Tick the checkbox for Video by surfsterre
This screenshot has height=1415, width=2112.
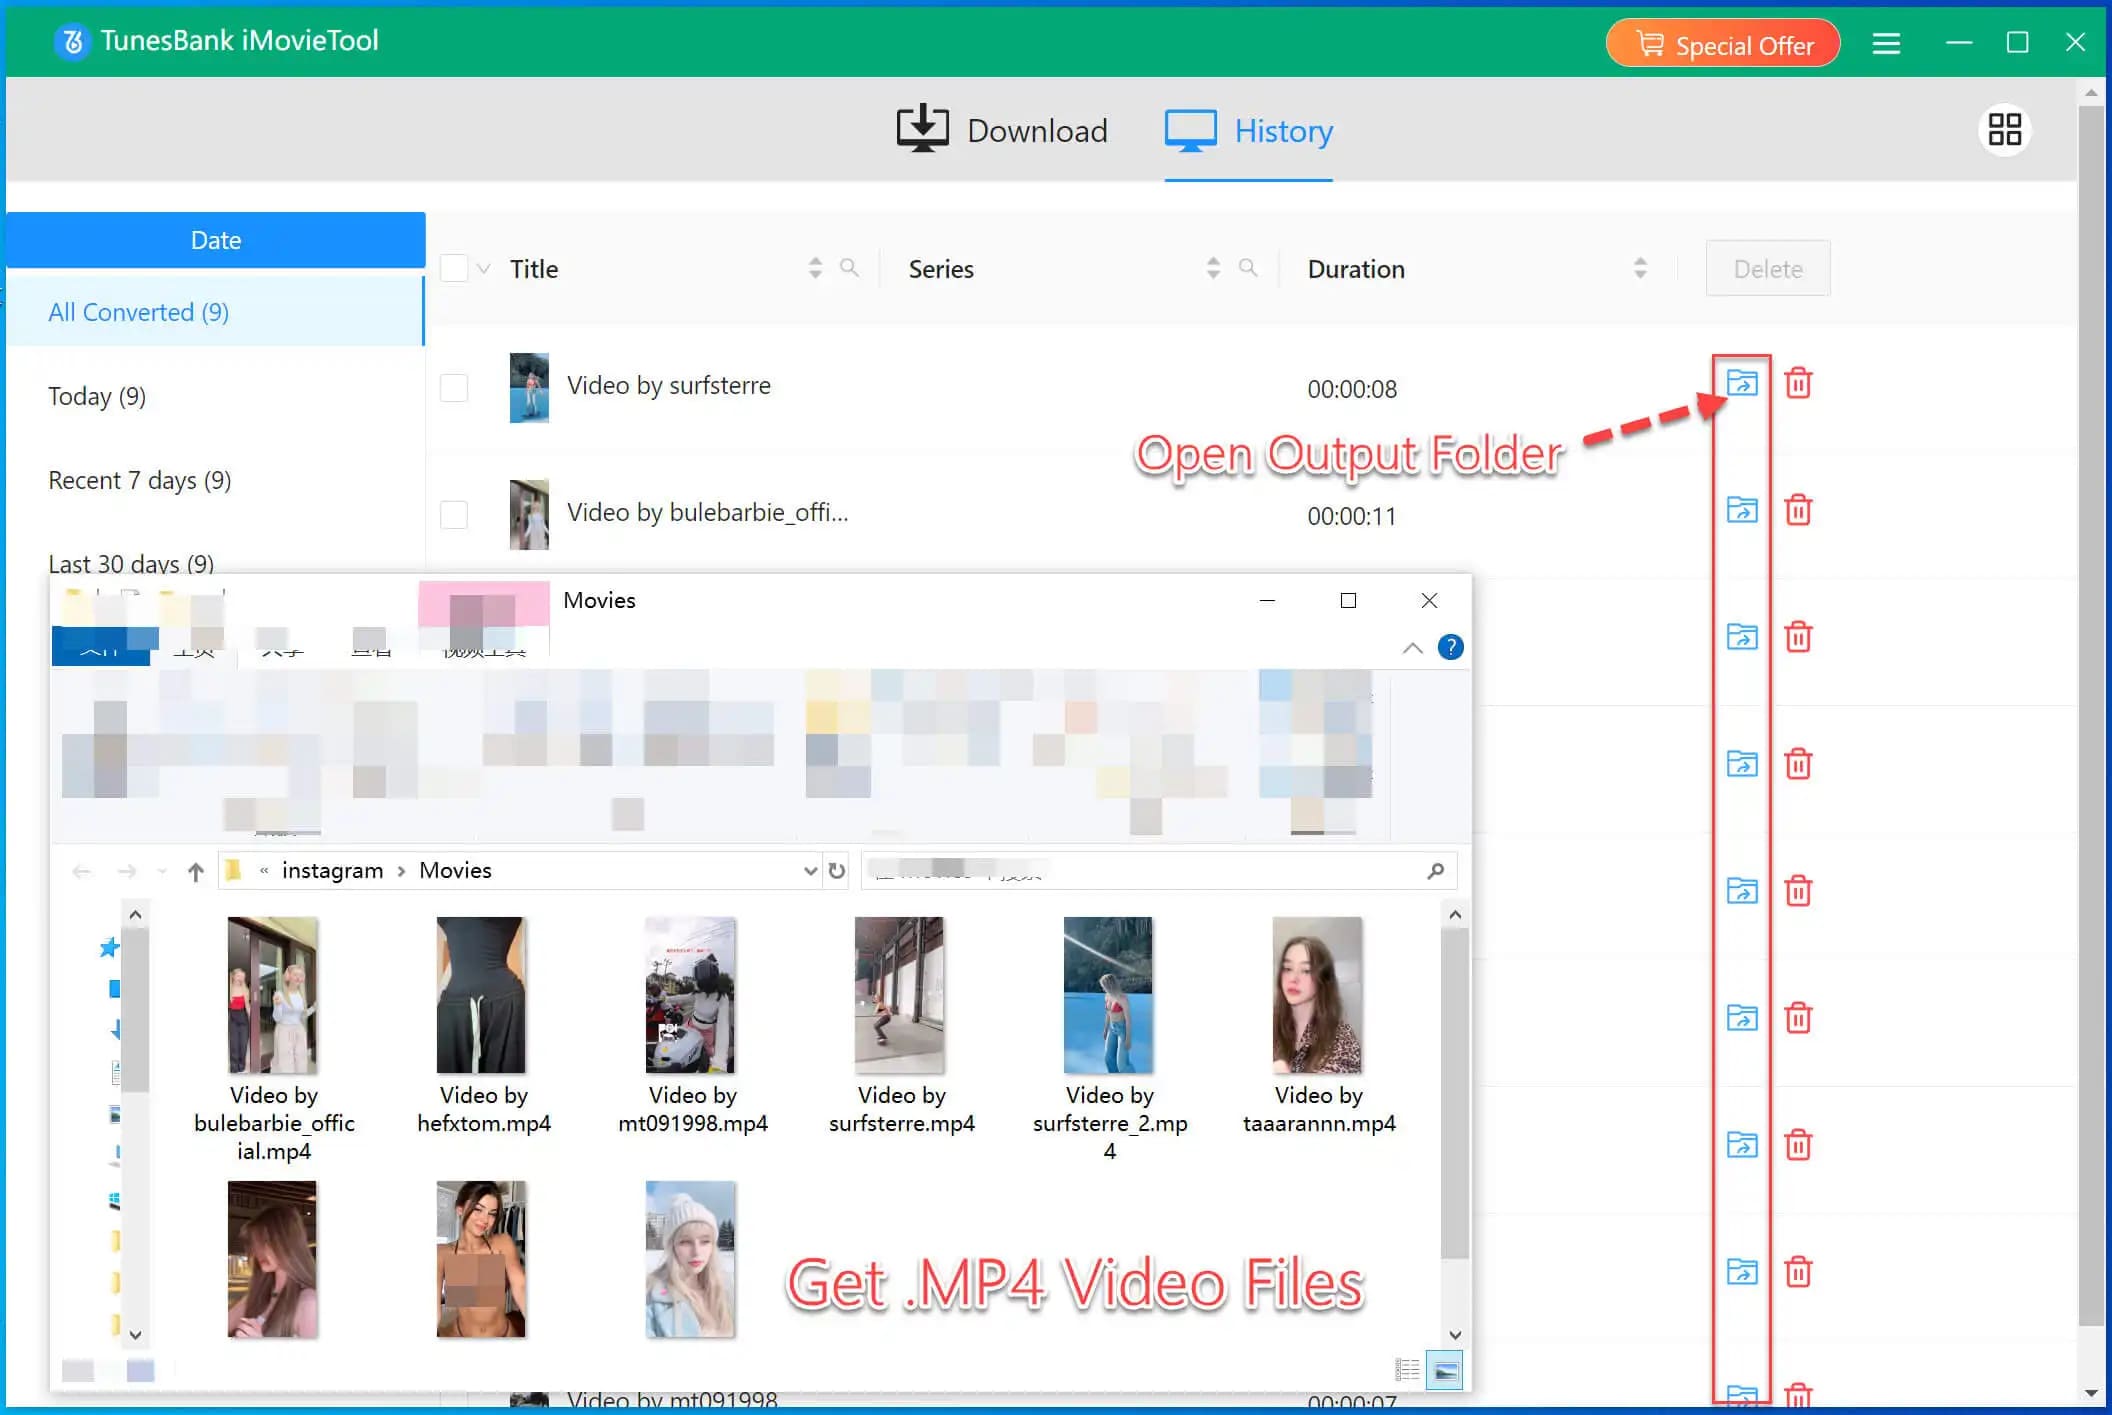point(454,388)
